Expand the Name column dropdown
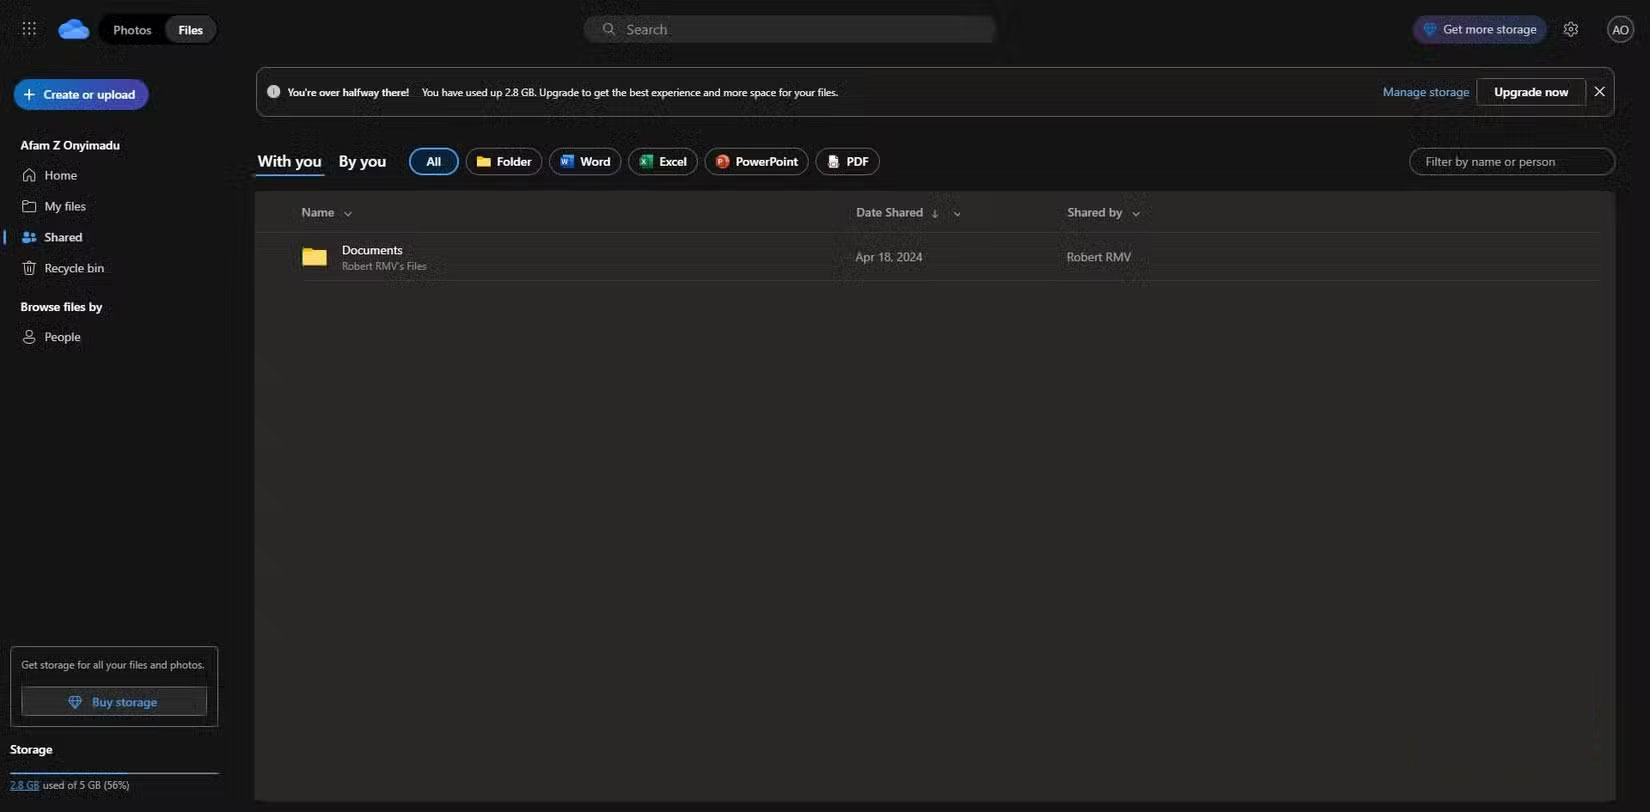Screen dimensions: 1650x812 pos(348,213)
